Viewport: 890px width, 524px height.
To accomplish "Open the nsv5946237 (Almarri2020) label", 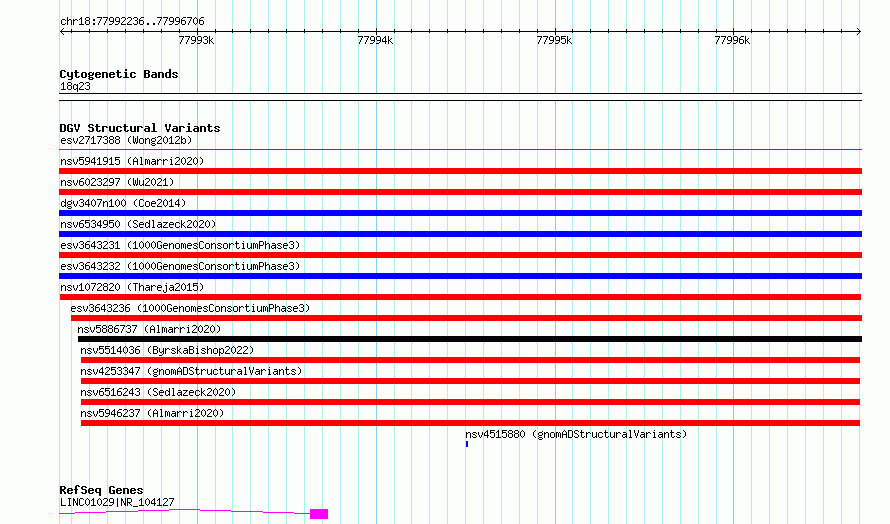I will (x=152, y=413).
